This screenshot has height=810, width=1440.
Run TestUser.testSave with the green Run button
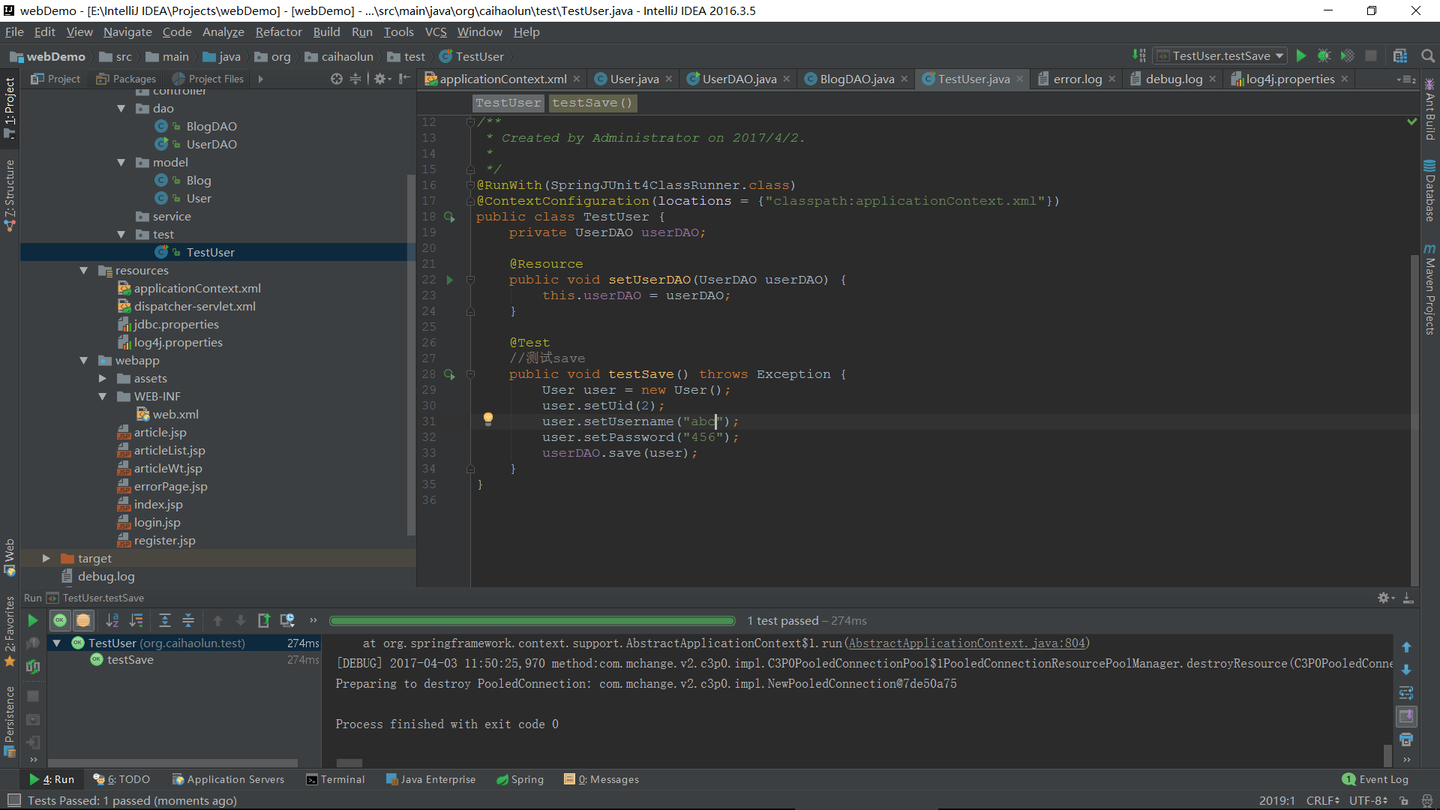tap(1301, 56)
